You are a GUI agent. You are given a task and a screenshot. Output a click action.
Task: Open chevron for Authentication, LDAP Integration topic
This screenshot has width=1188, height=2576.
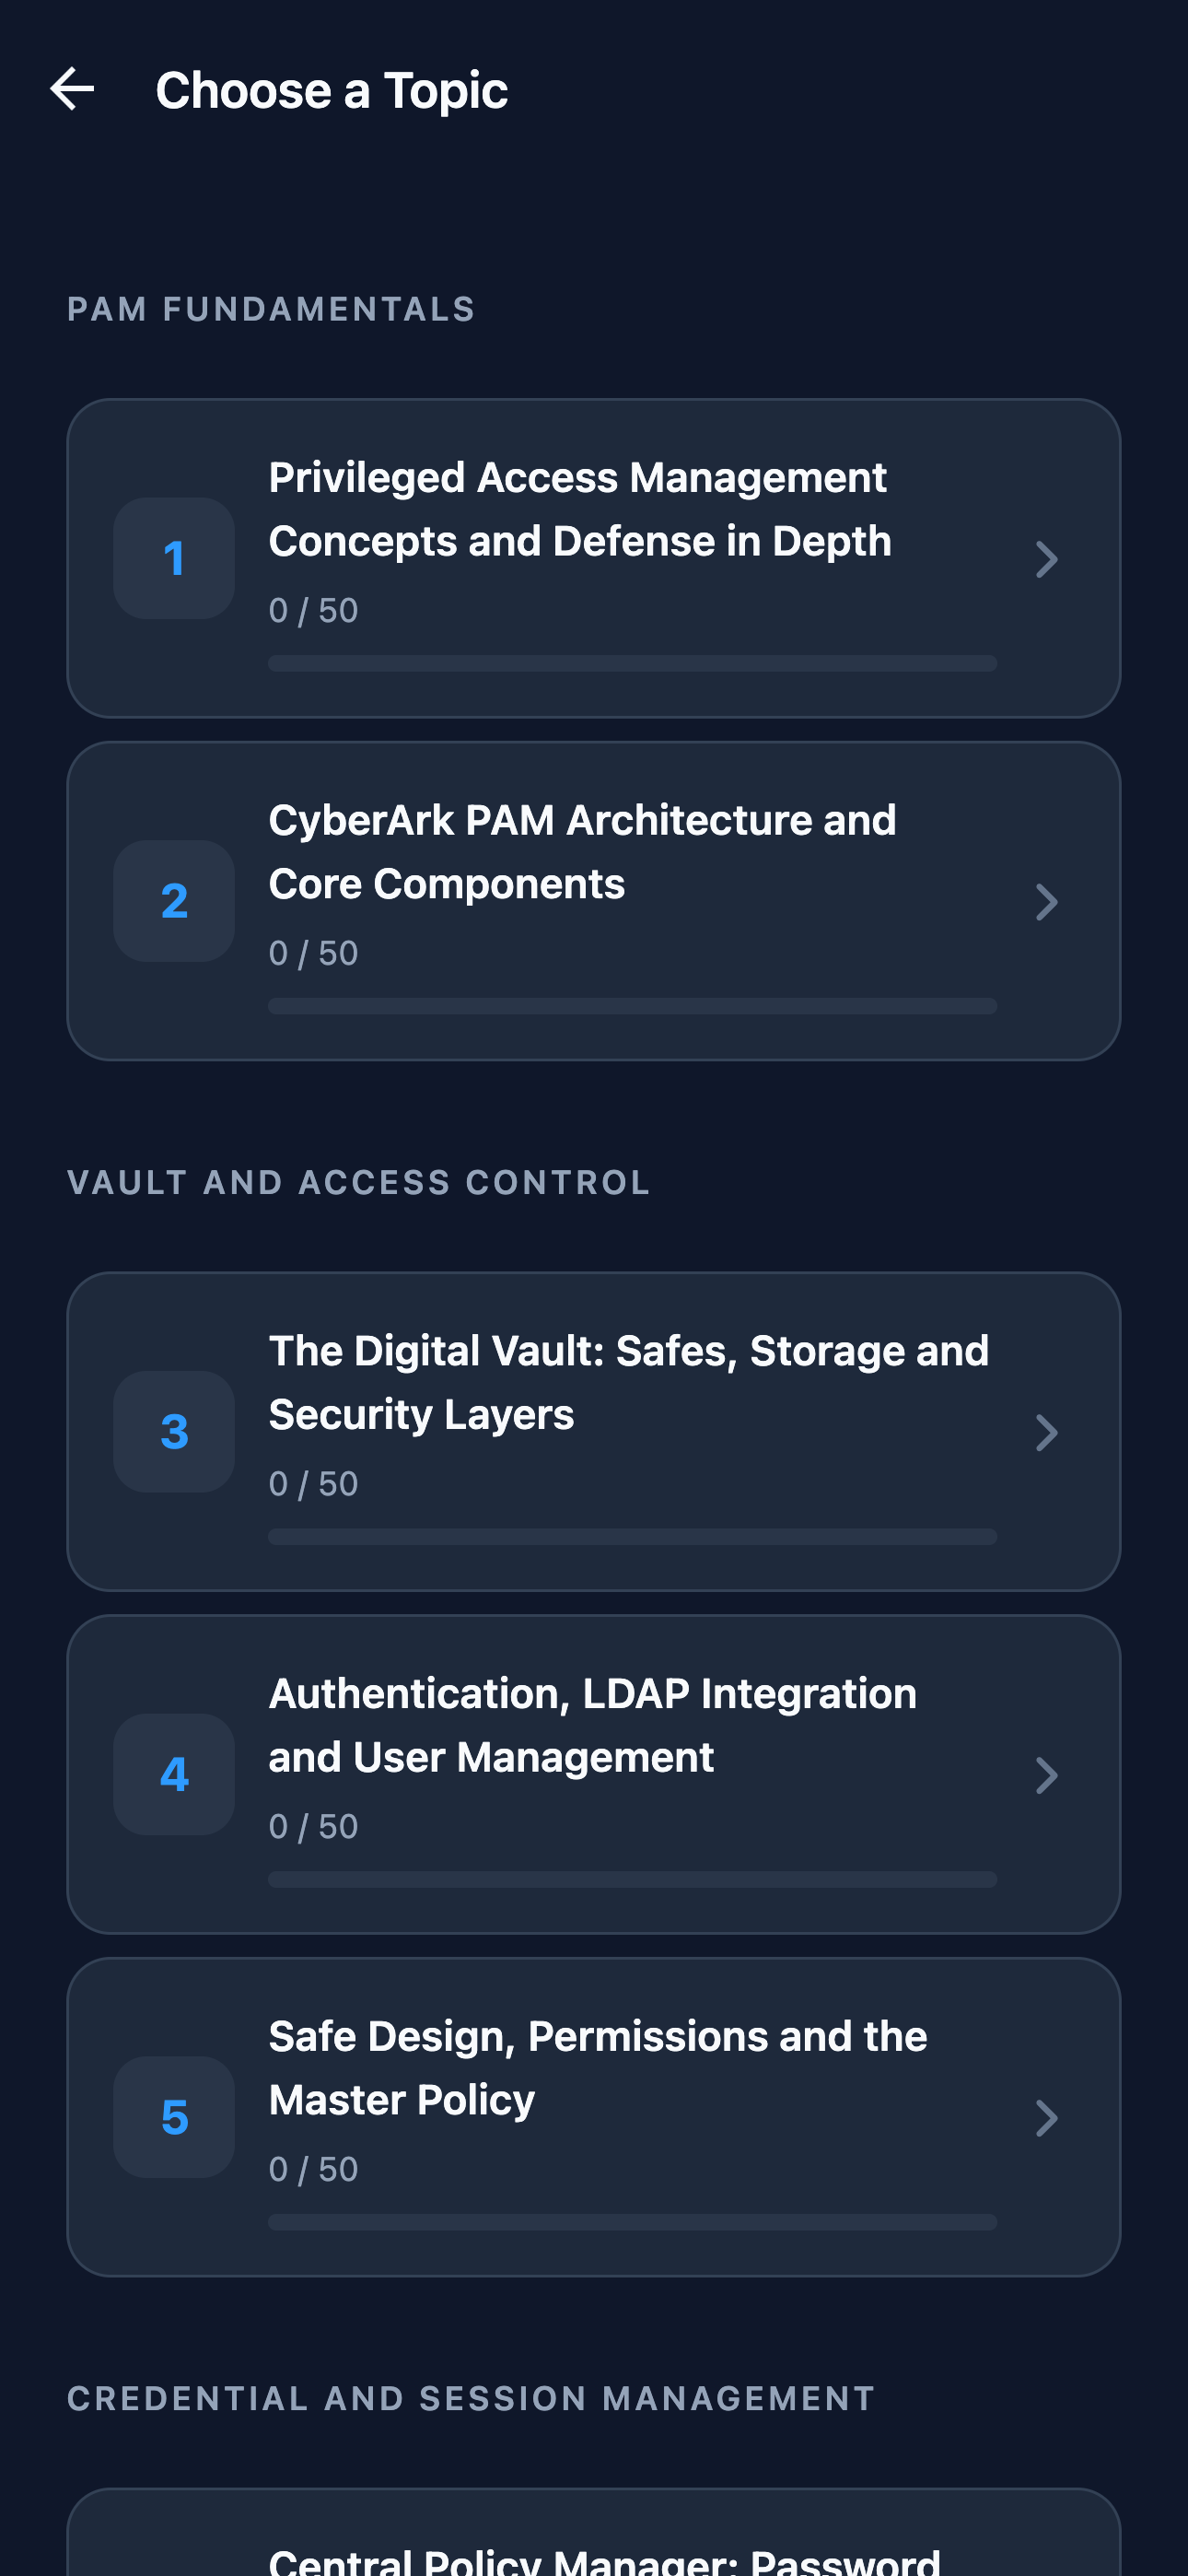1046,1776
